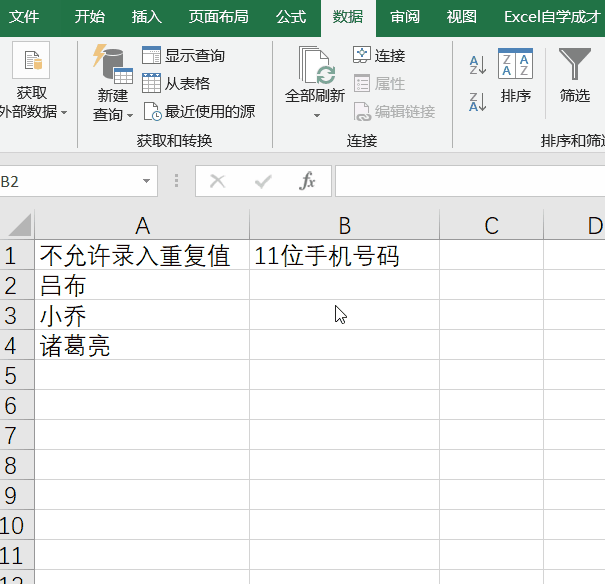Click the Get External Data icon
605x584 pixels.
[30, 61]
